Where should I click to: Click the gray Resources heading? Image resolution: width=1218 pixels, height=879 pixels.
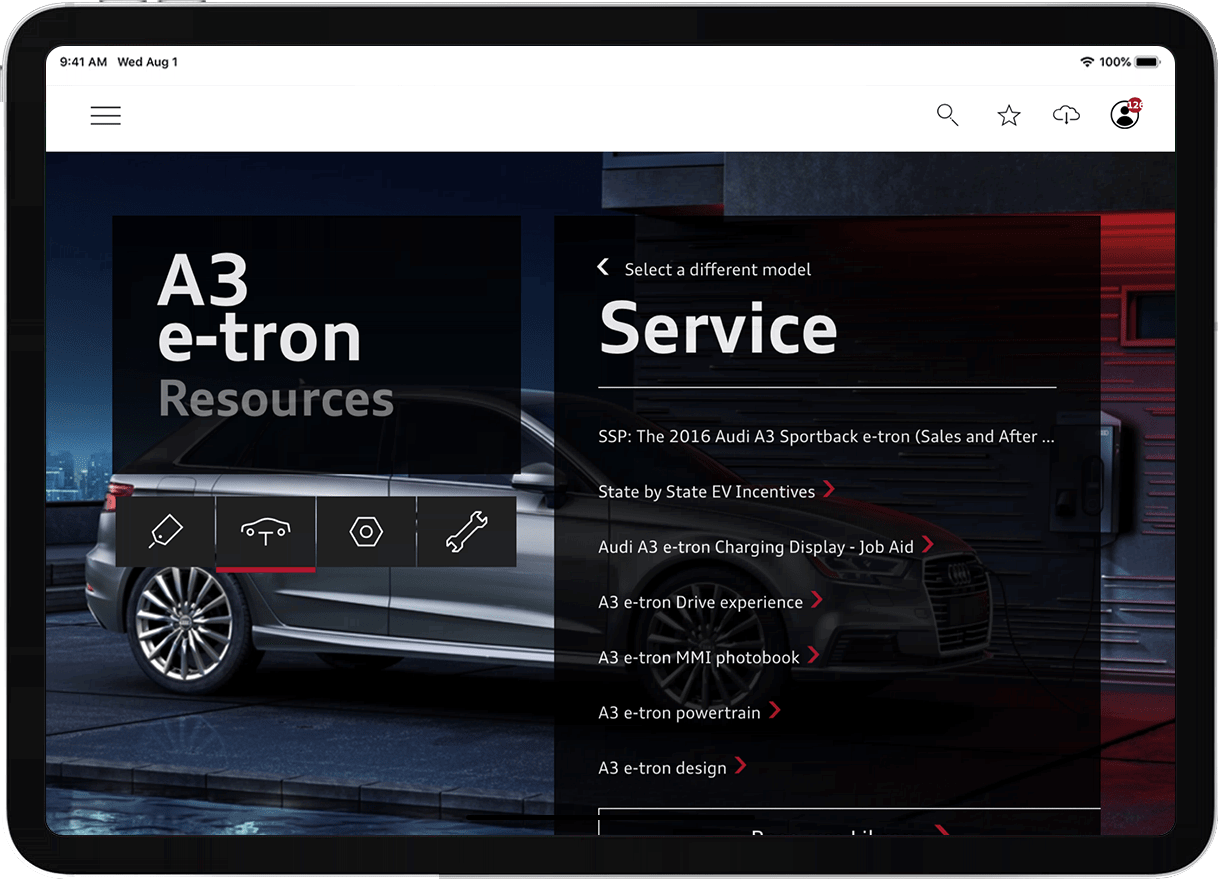pos(276,399)
